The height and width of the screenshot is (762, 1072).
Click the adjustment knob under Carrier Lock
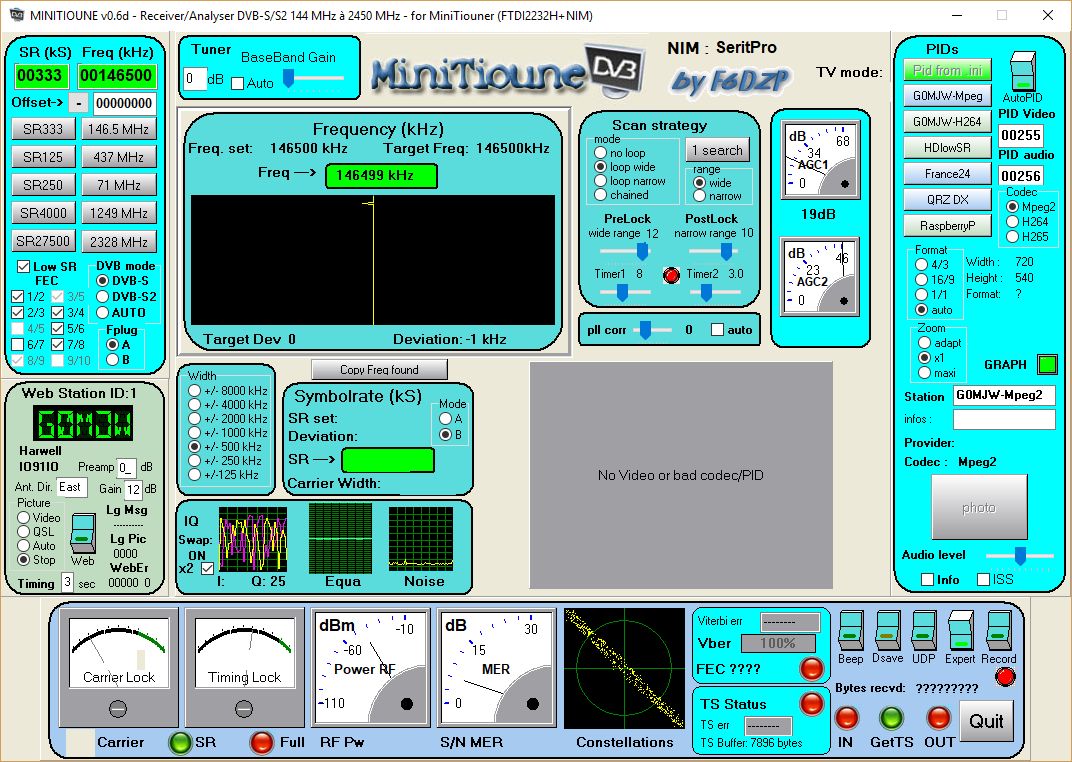[118, 709]
